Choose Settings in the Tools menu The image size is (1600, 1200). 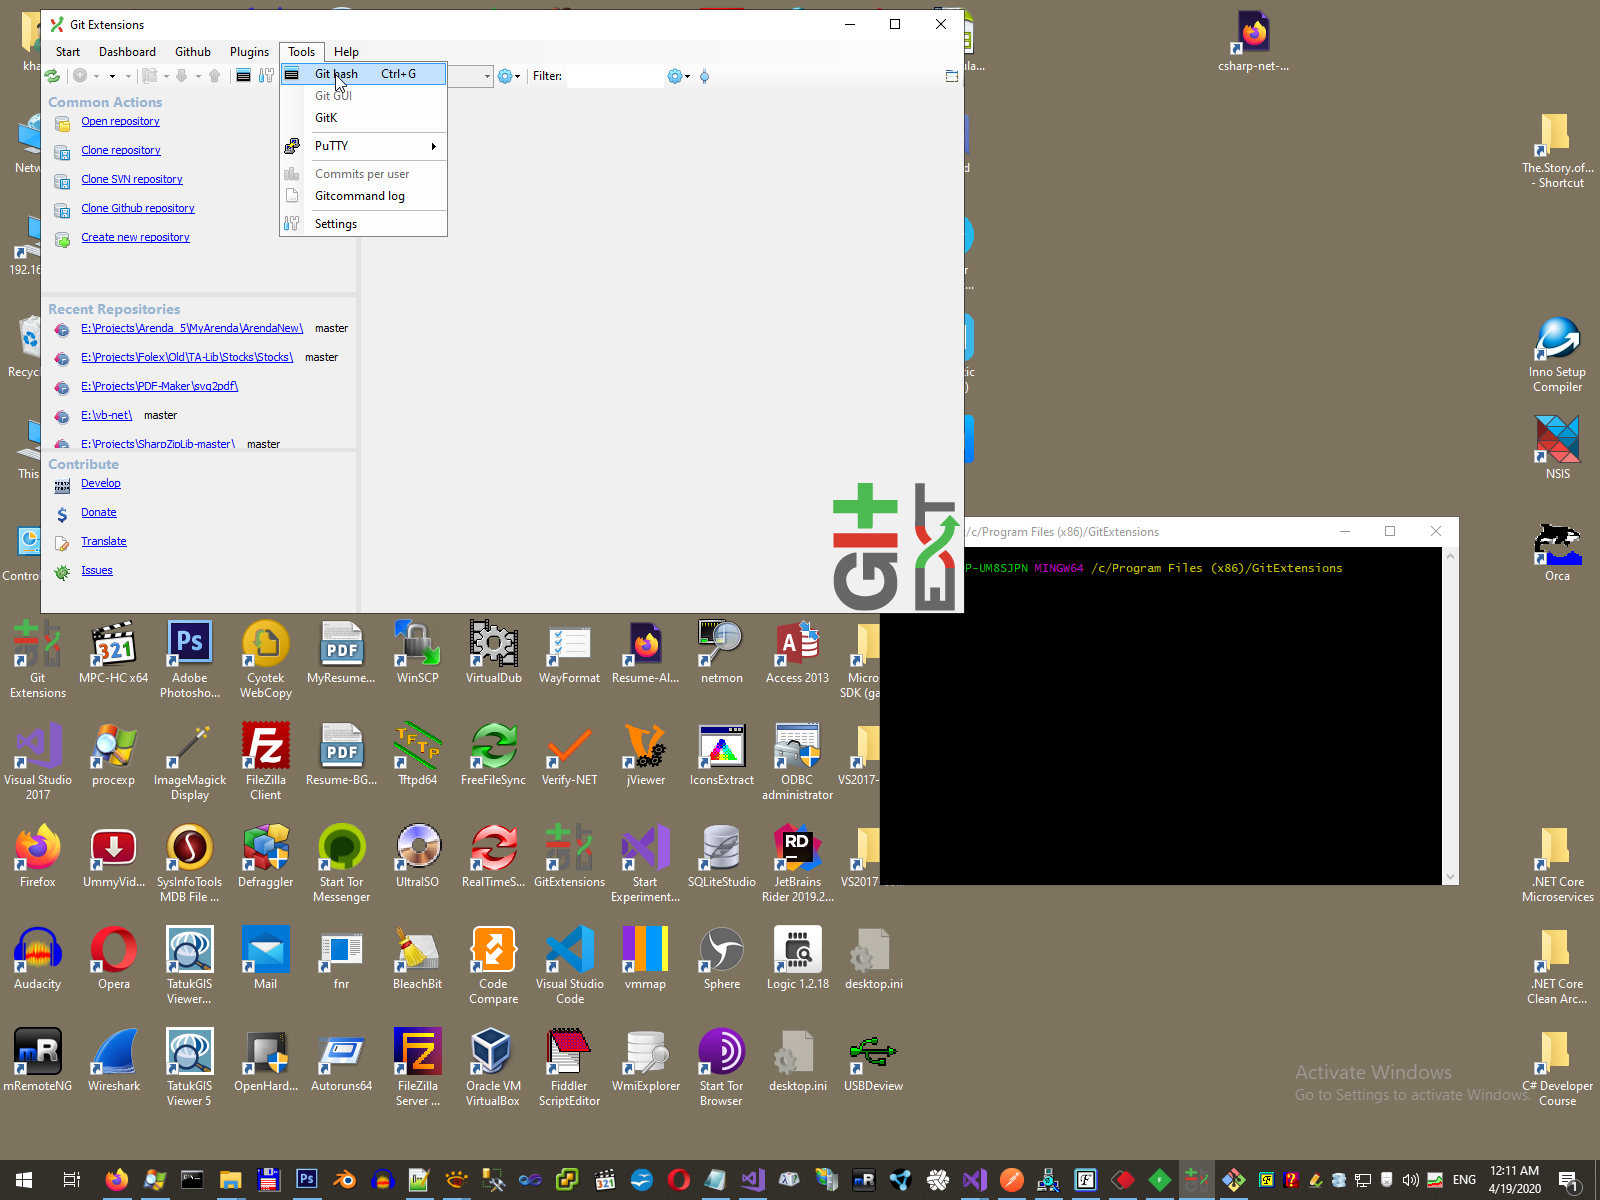point(364,224)
